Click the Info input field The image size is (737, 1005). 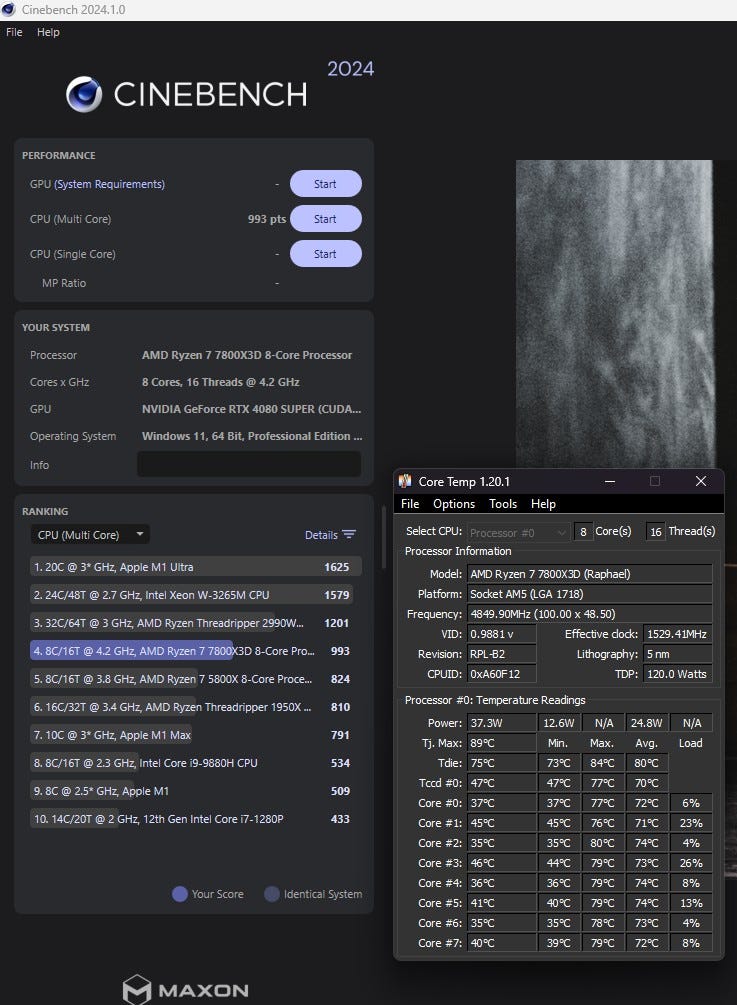point(249,464)
